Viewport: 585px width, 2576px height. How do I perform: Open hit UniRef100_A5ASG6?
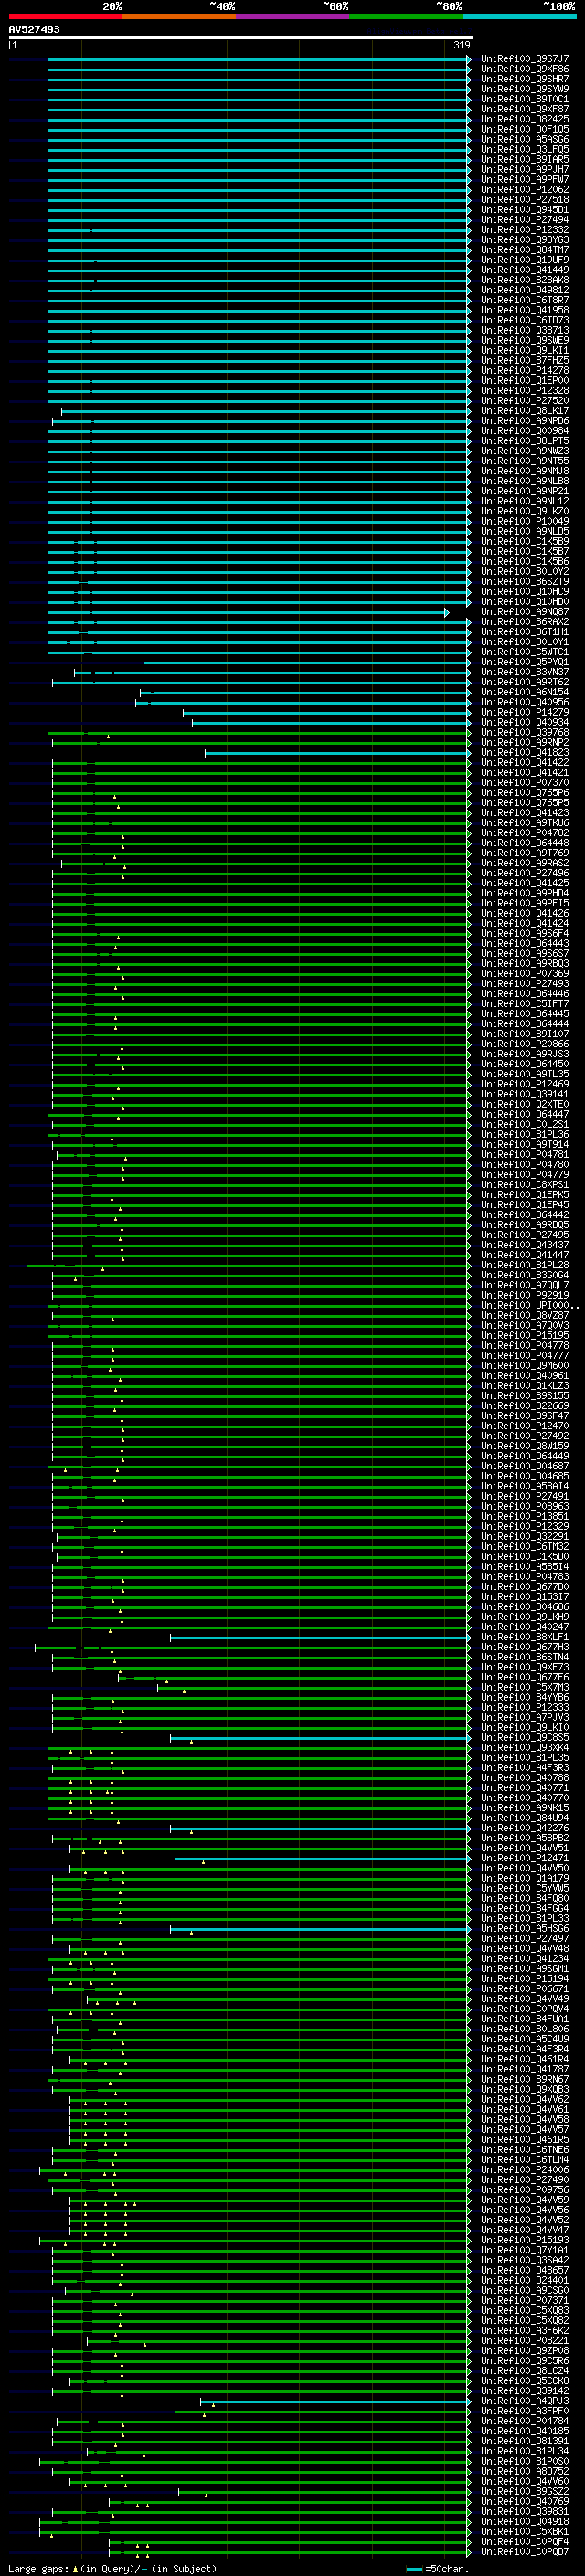click(x=525, y=139)
